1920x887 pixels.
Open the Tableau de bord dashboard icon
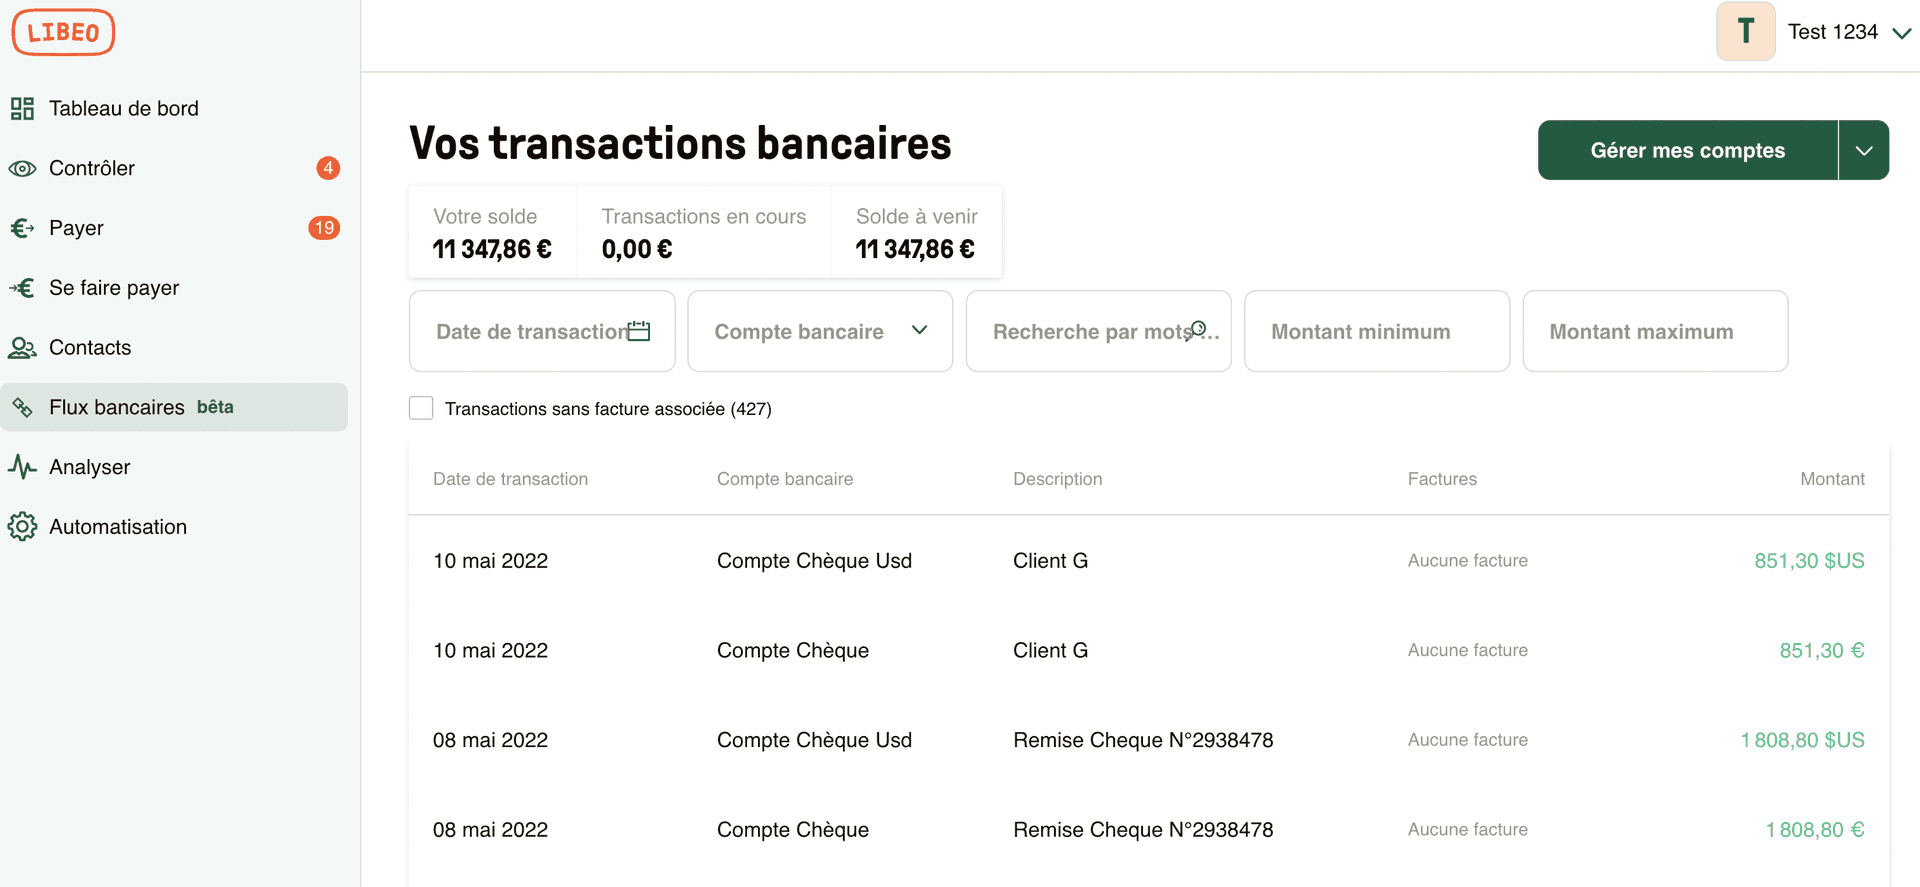(x=22, y=108)
